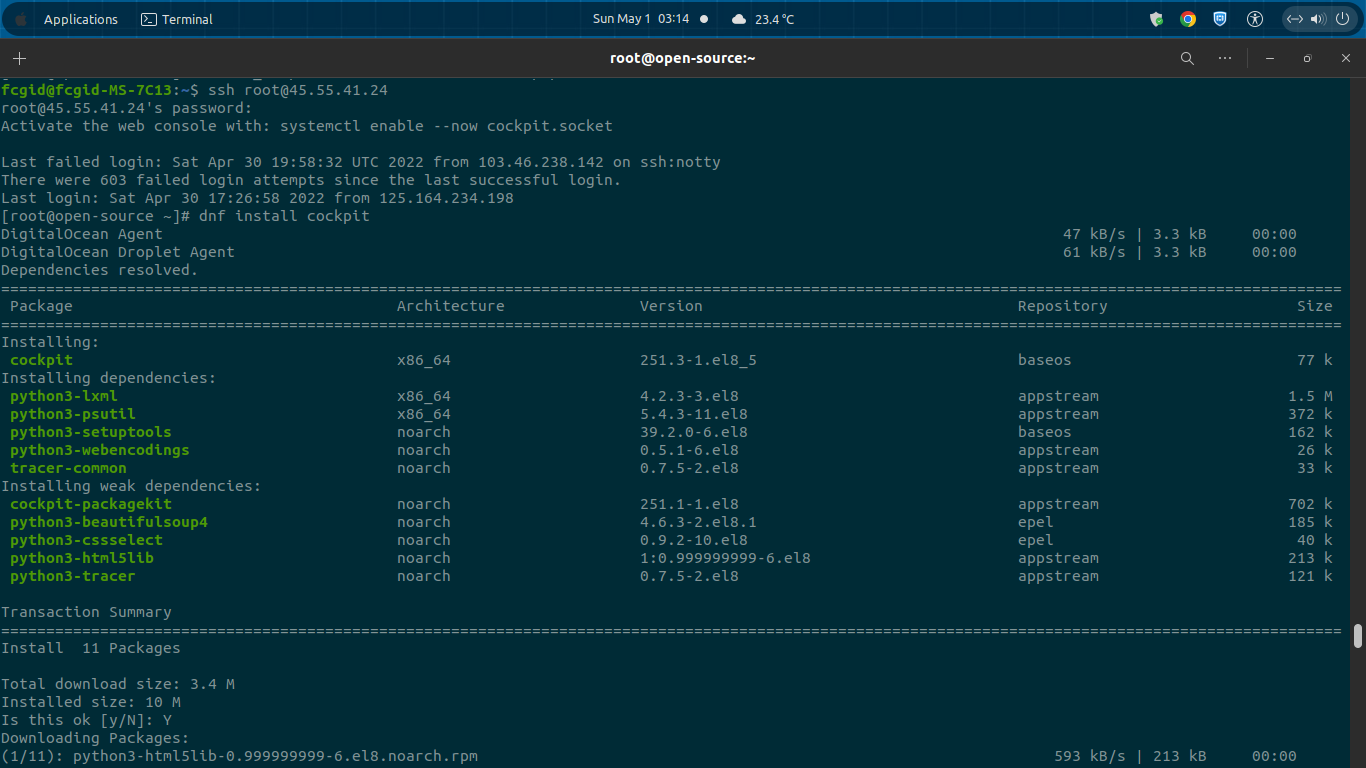Click 'Installed size: 10 M'
The image size is (1366, 768).
(x=91, y=702)
